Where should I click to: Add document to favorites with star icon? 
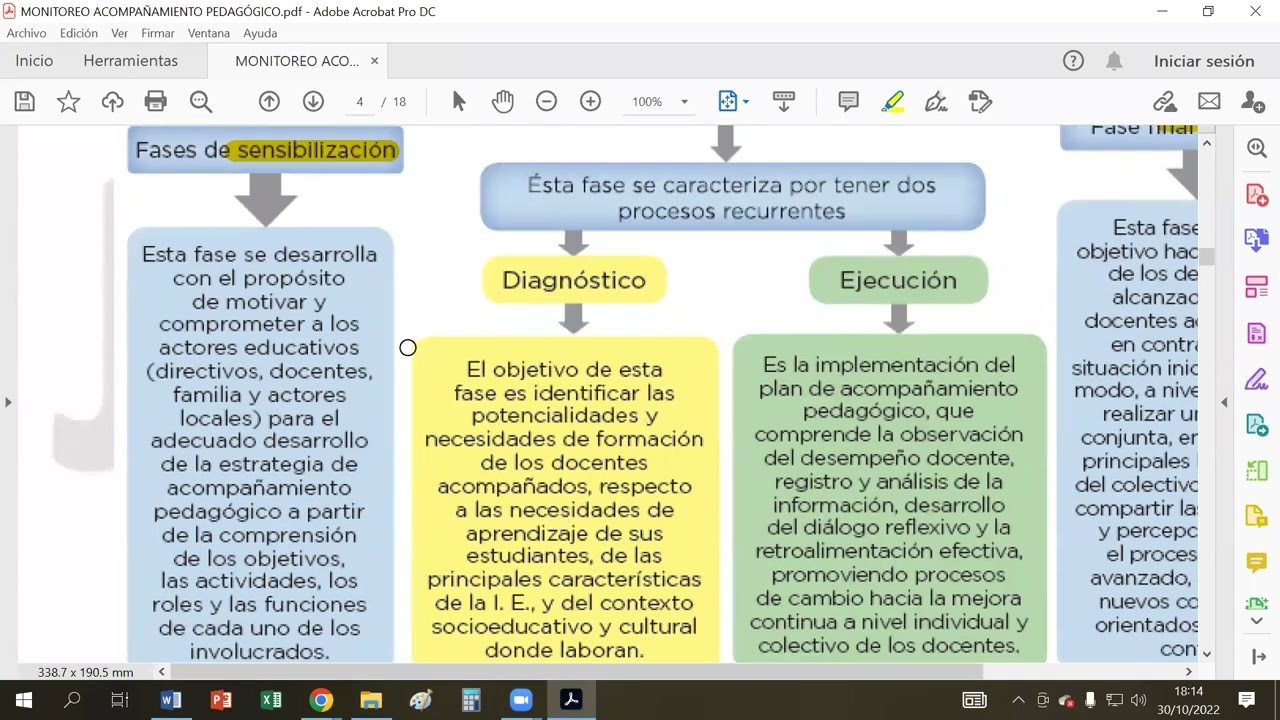point(68,101)
